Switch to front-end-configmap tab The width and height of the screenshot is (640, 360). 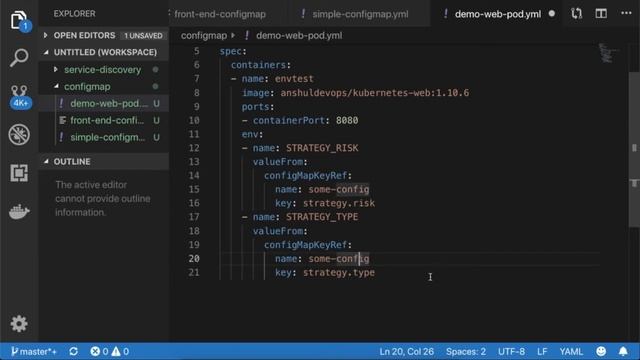[x=220, y=14]
